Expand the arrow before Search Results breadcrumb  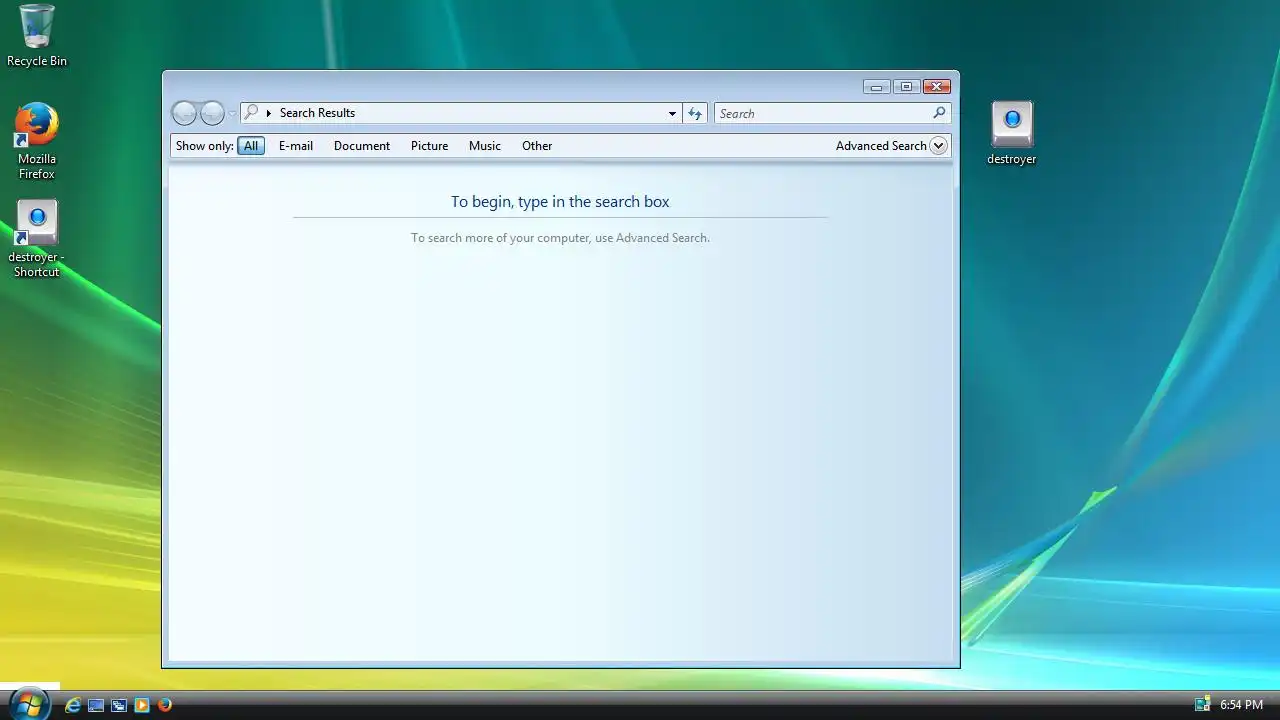click(x=269, y=113)
